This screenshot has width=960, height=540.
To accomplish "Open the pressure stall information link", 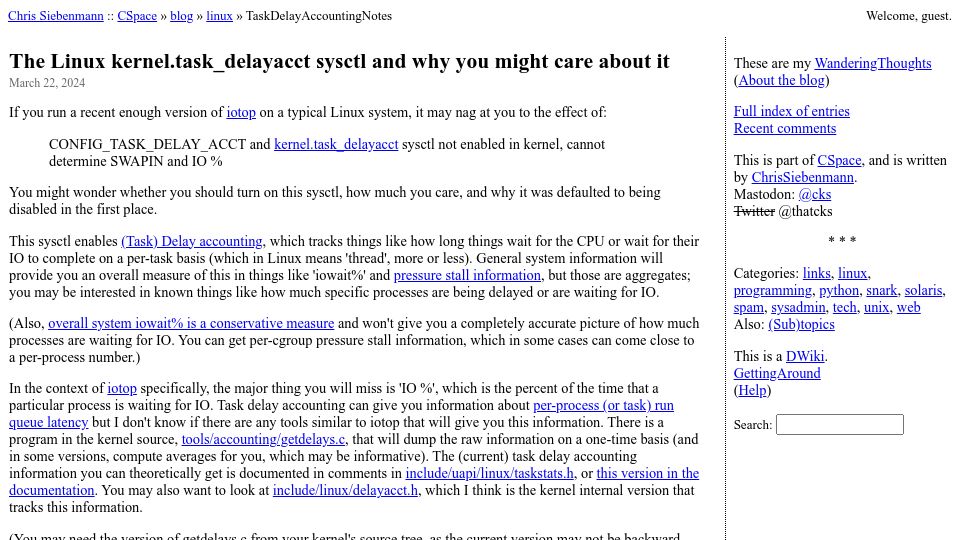I will 467,276.
